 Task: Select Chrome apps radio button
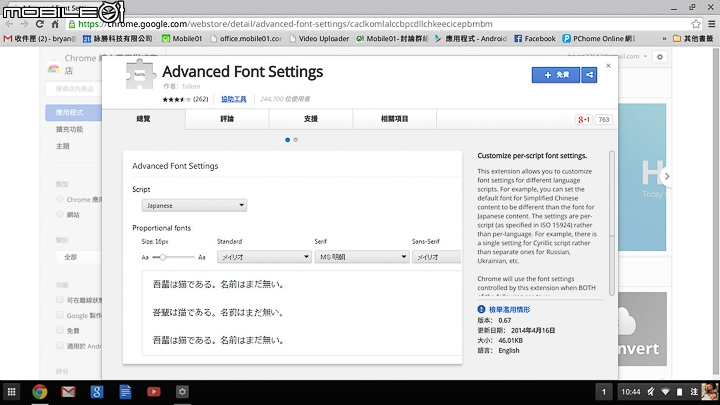60,199
